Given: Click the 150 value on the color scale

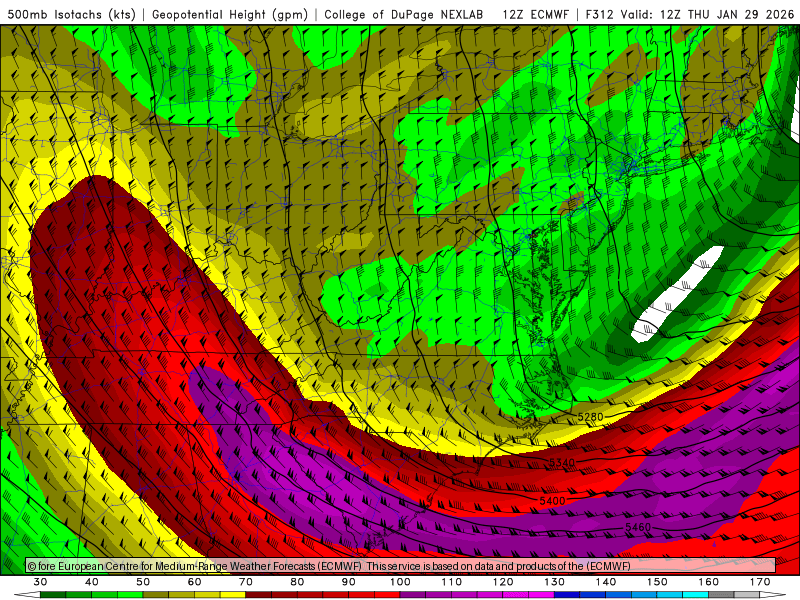Looking at the screenshot, I should pyautogui.click(x=657, y=582).
